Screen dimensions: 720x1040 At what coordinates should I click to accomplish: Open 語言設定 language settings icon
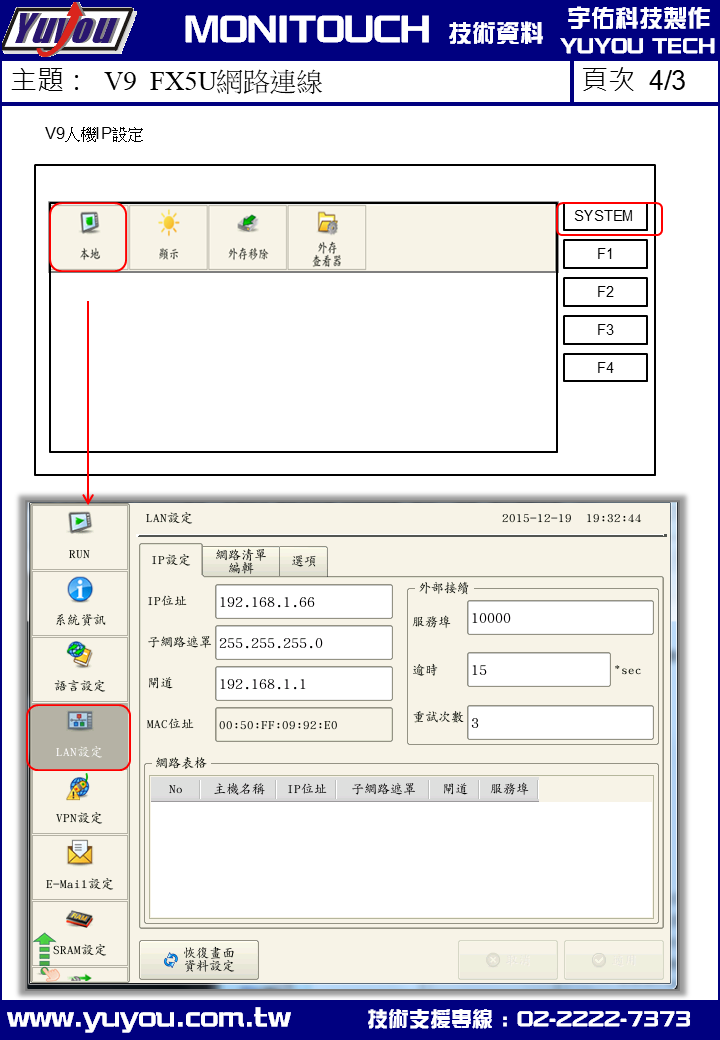[80, 669]
